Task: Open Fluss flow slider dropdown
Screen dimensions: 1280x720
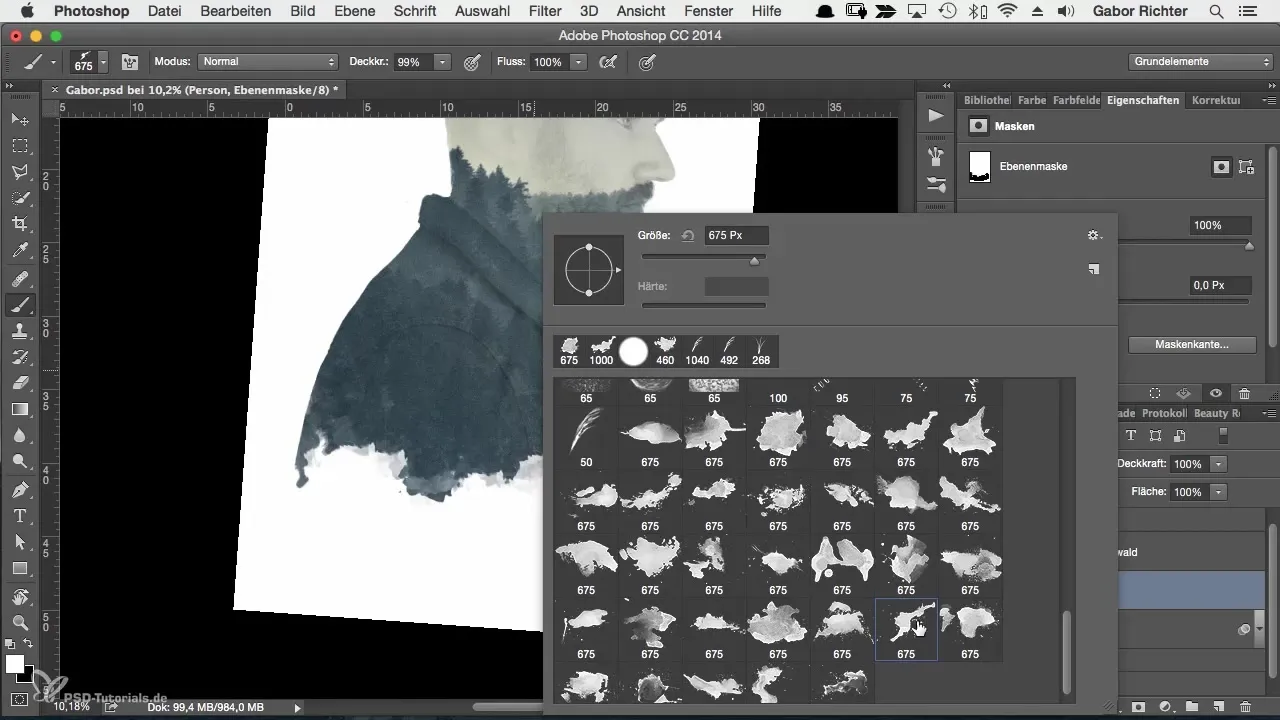Action: 578,62
